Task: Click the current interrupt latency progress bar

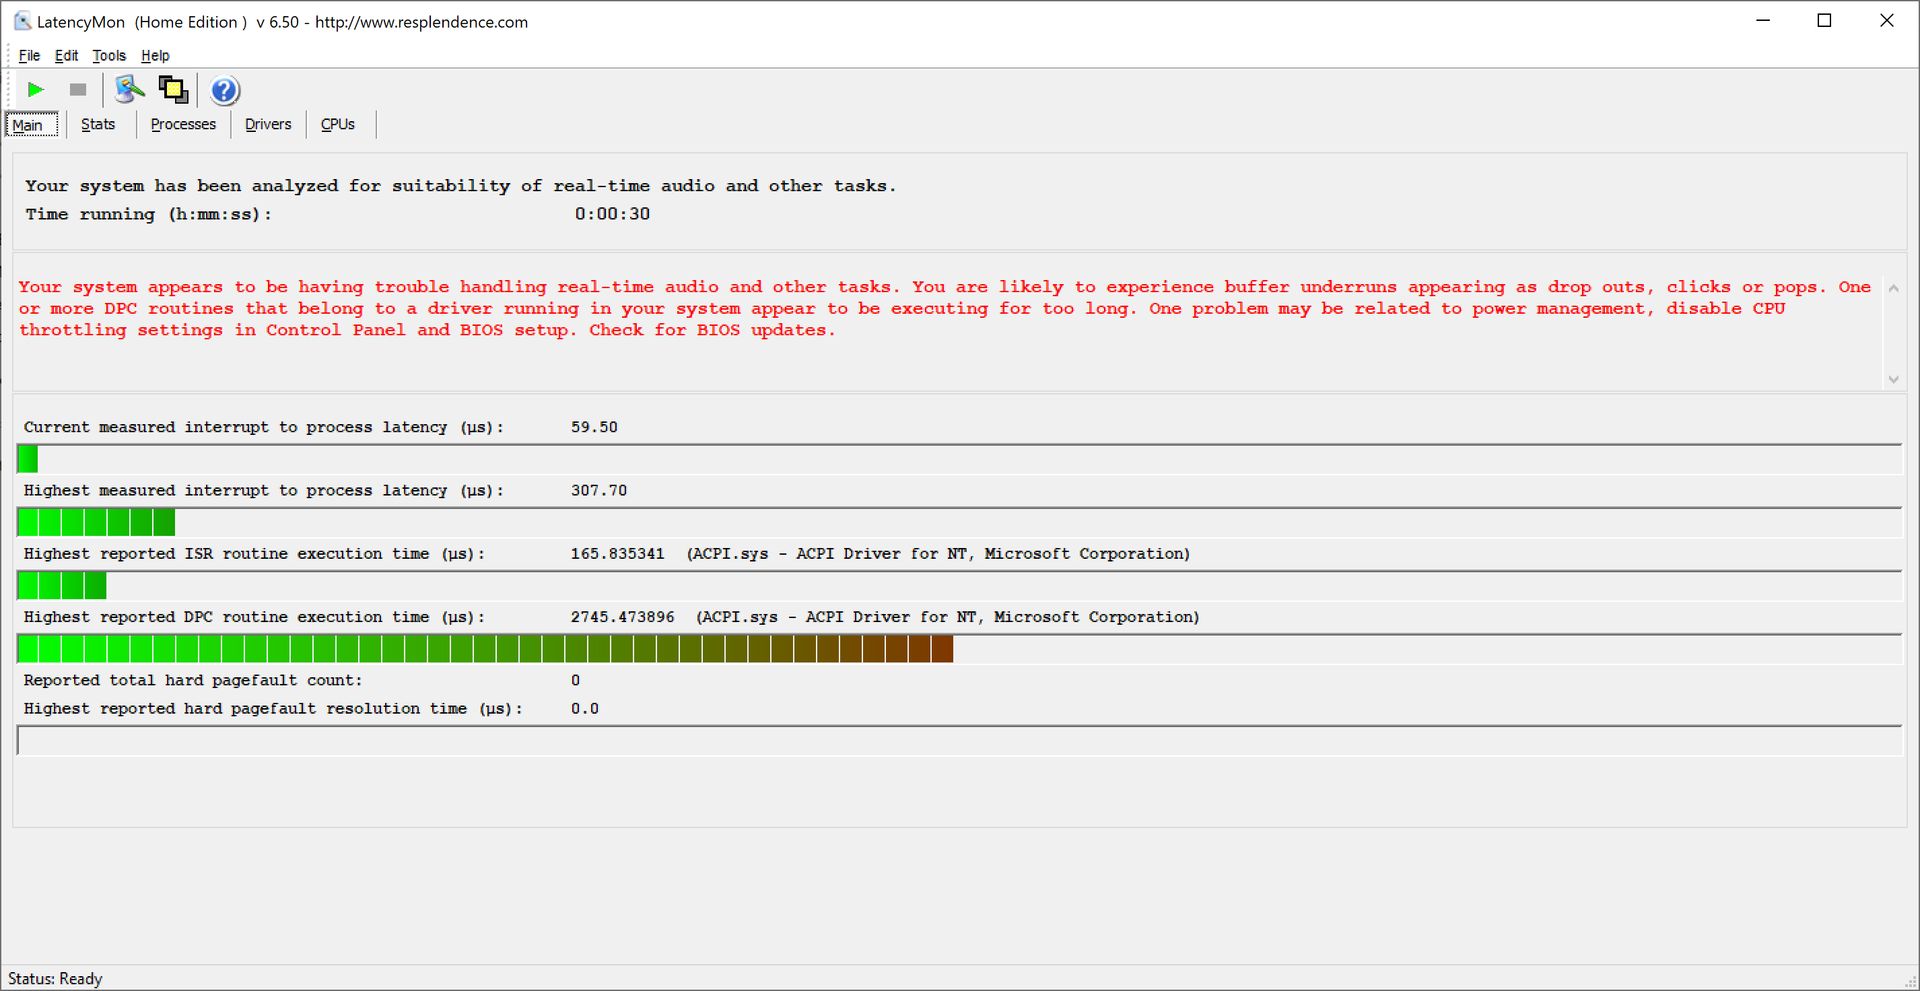Action: tap(959, 459)
